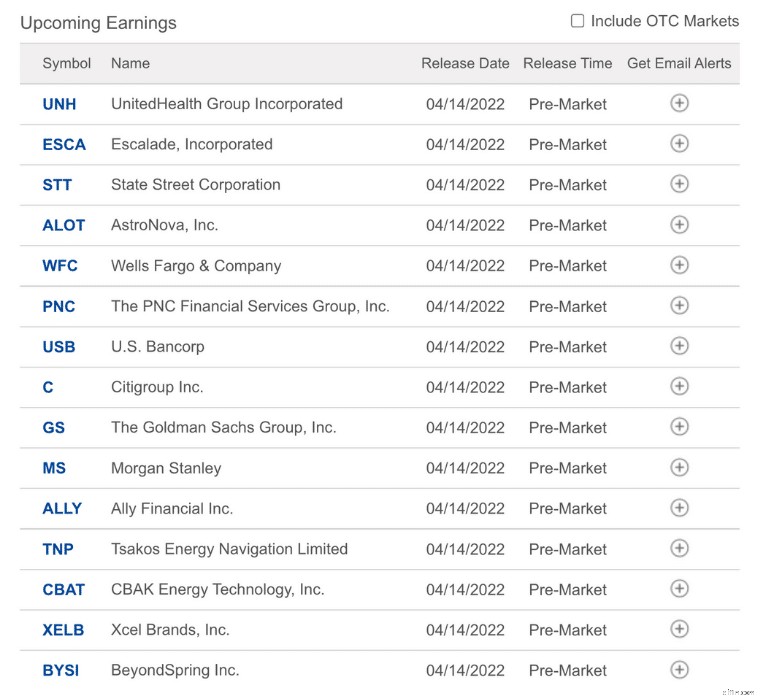This screenshot has height=698, width=768.
Task: Click Pre-Market in the Morgan Stanley row
Action: (568, 468)
